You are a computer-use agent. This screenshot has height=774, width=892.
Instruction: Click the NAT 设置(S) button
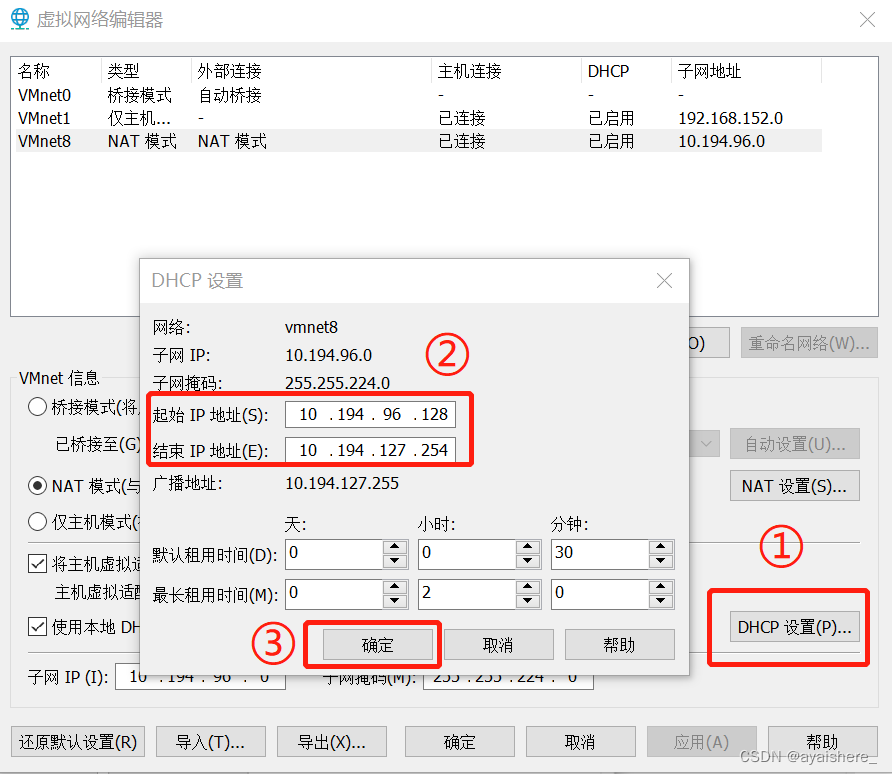pyautogui.click(x=794, y=485)
